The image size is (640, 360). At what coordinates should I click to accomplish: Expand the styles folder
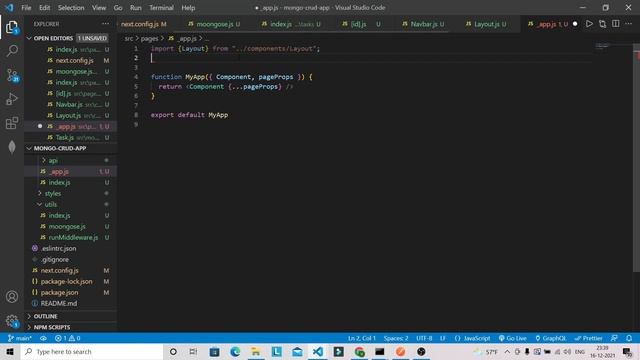click(53, 193)
